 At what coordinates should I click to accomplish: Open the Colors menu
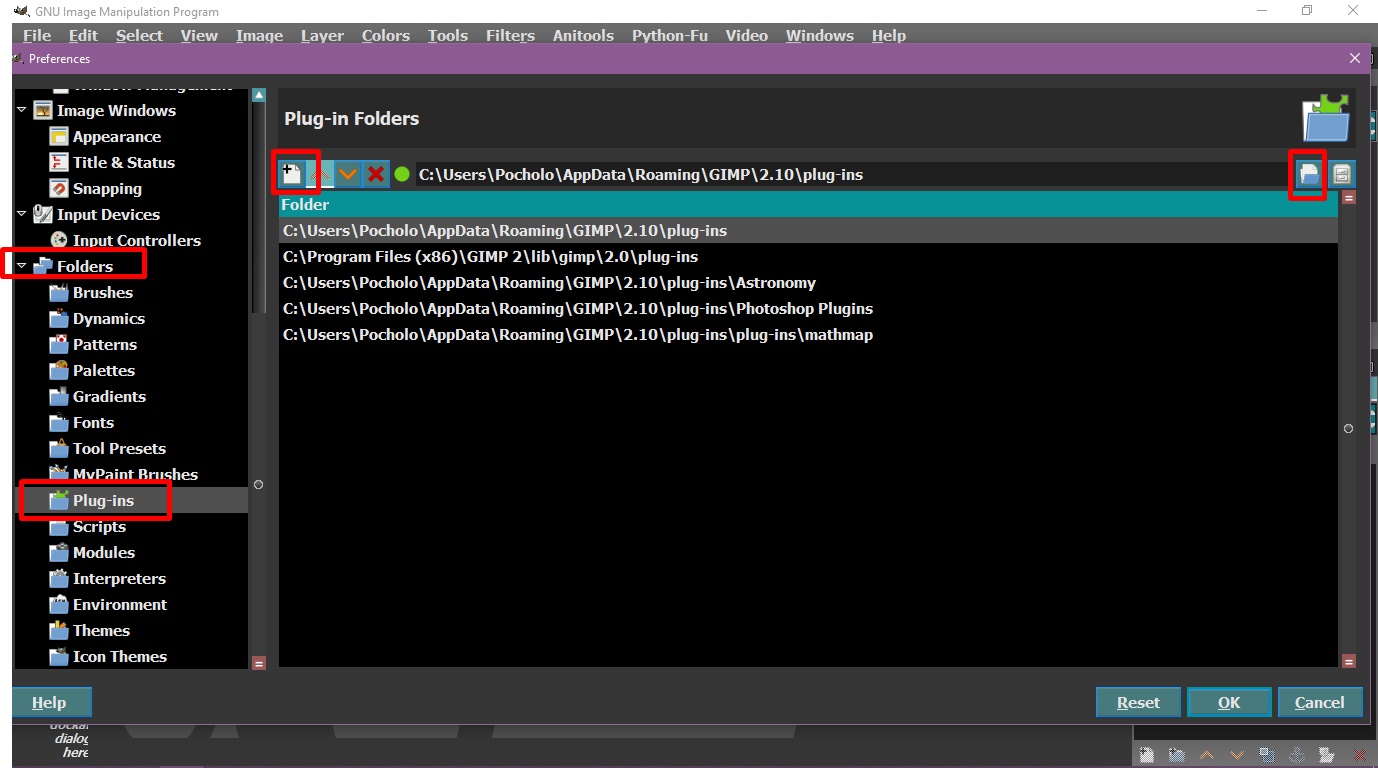coord(386,35)
